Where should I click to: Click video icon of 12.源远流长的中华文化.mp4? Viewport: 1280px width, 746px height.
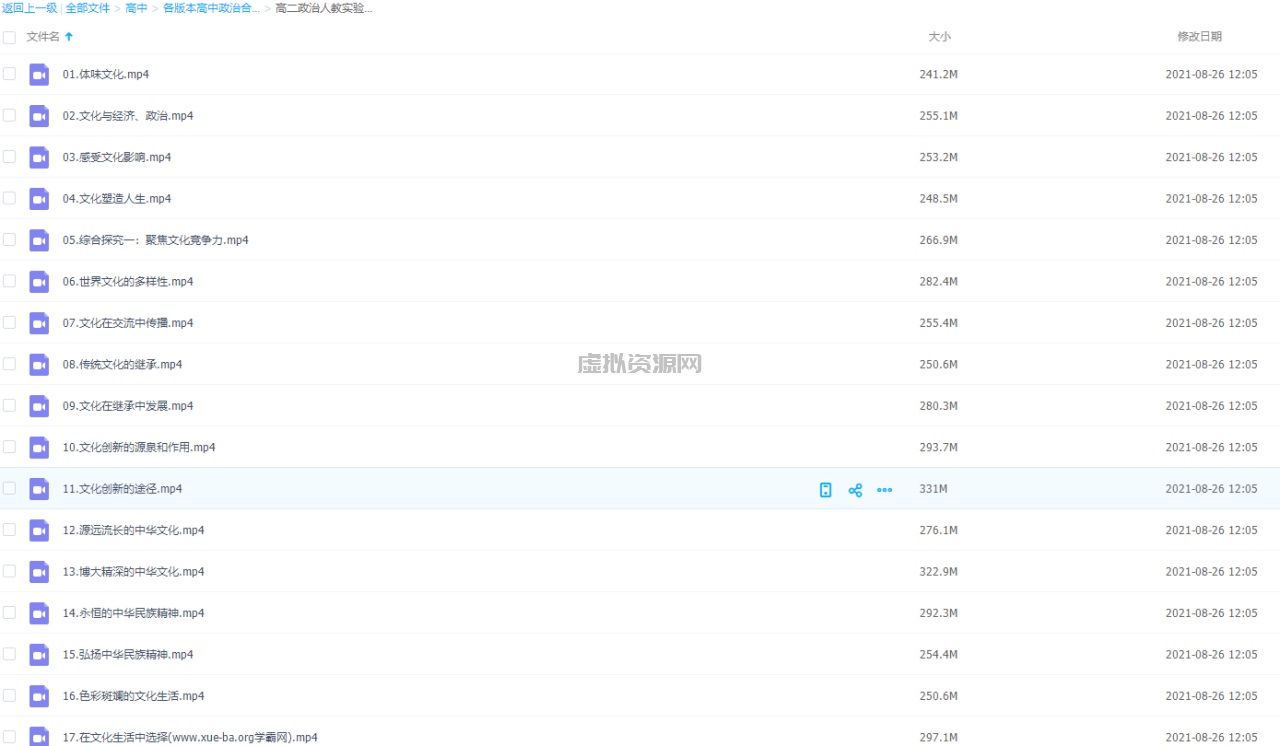(x=39, y=530)
